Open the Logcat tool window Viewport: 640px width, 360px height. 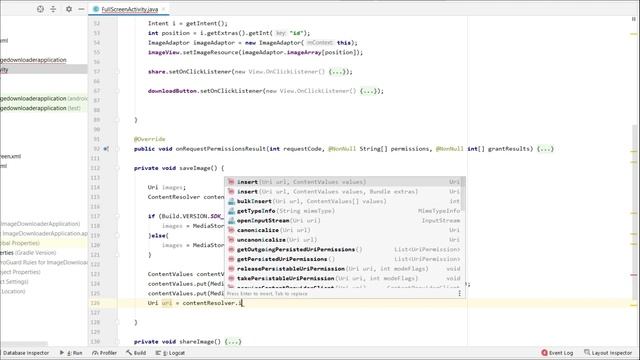coord(170,353)
